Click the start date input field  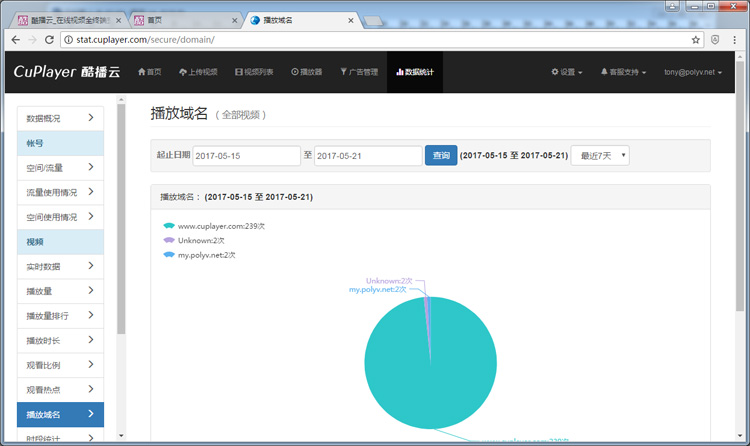point(246,156)
